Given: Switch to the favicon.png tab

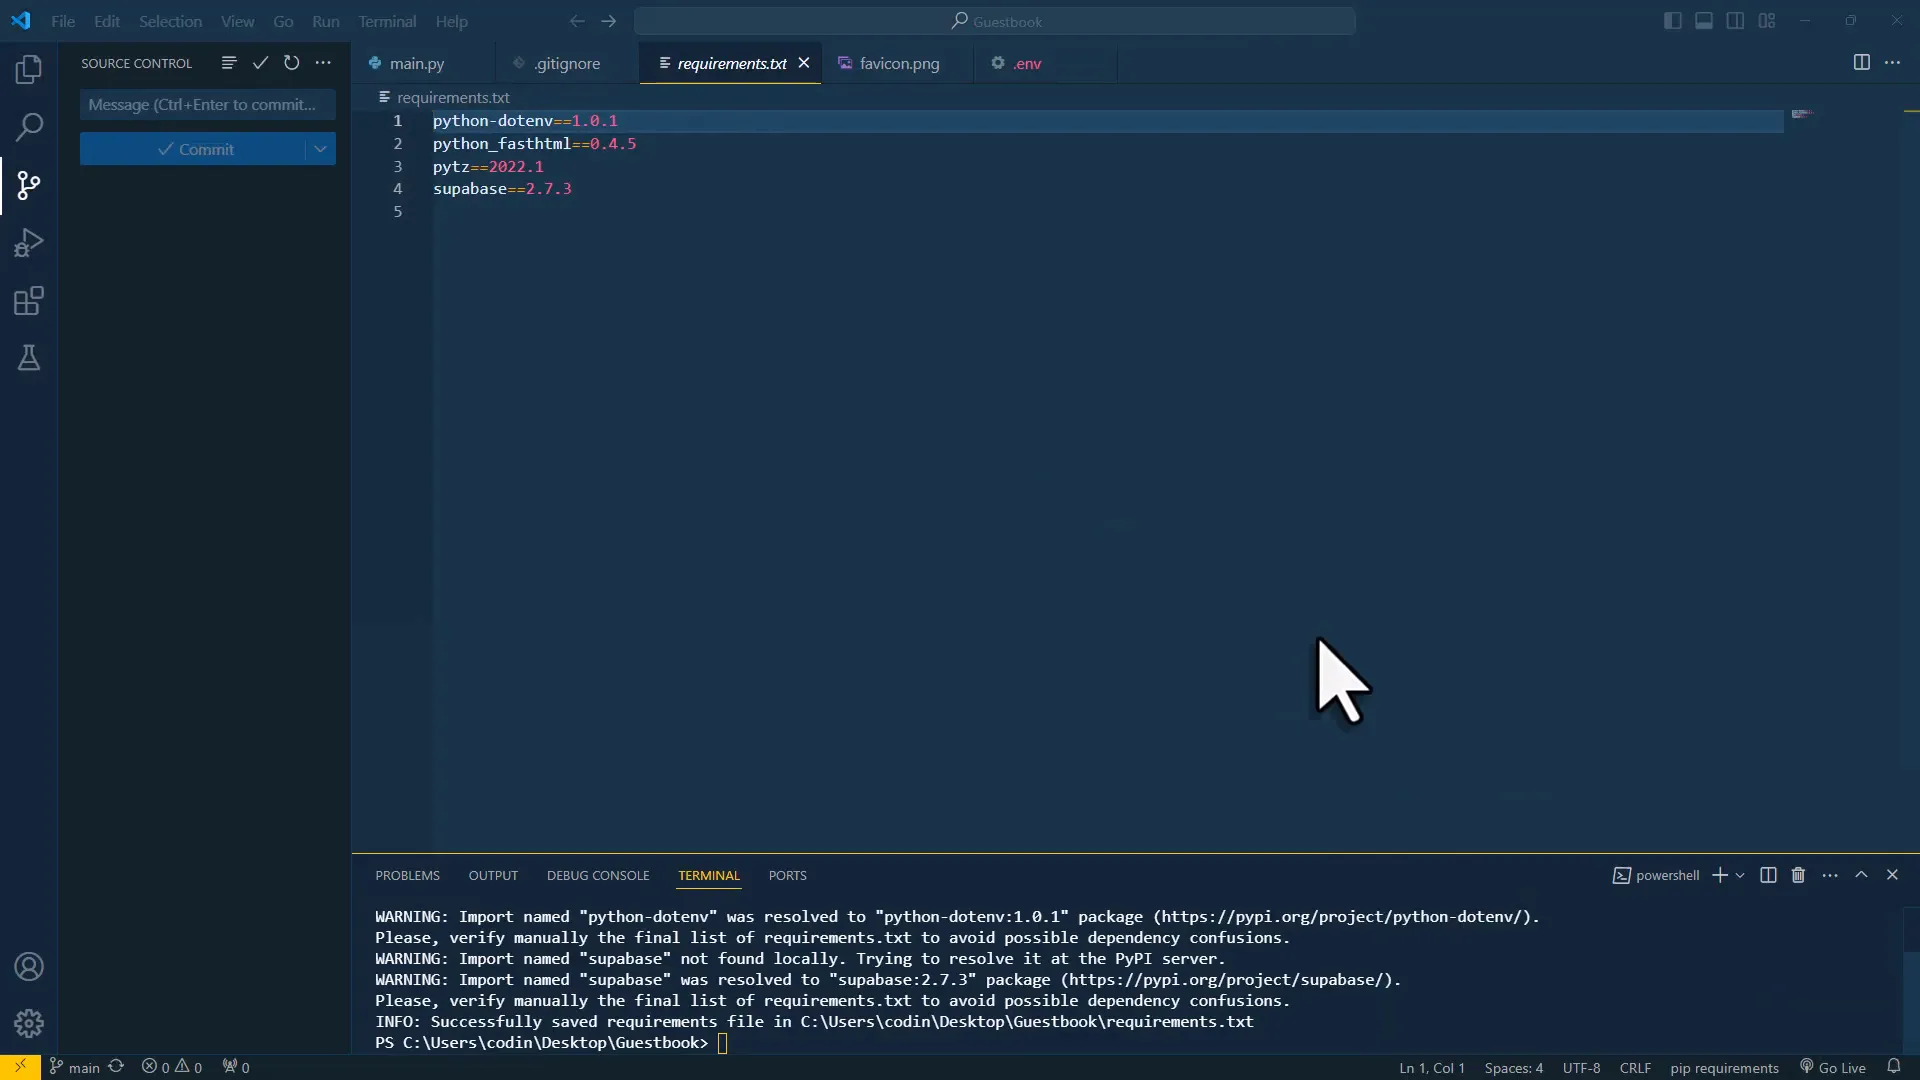Looking at the screenshot, I should tap(899, 63).
